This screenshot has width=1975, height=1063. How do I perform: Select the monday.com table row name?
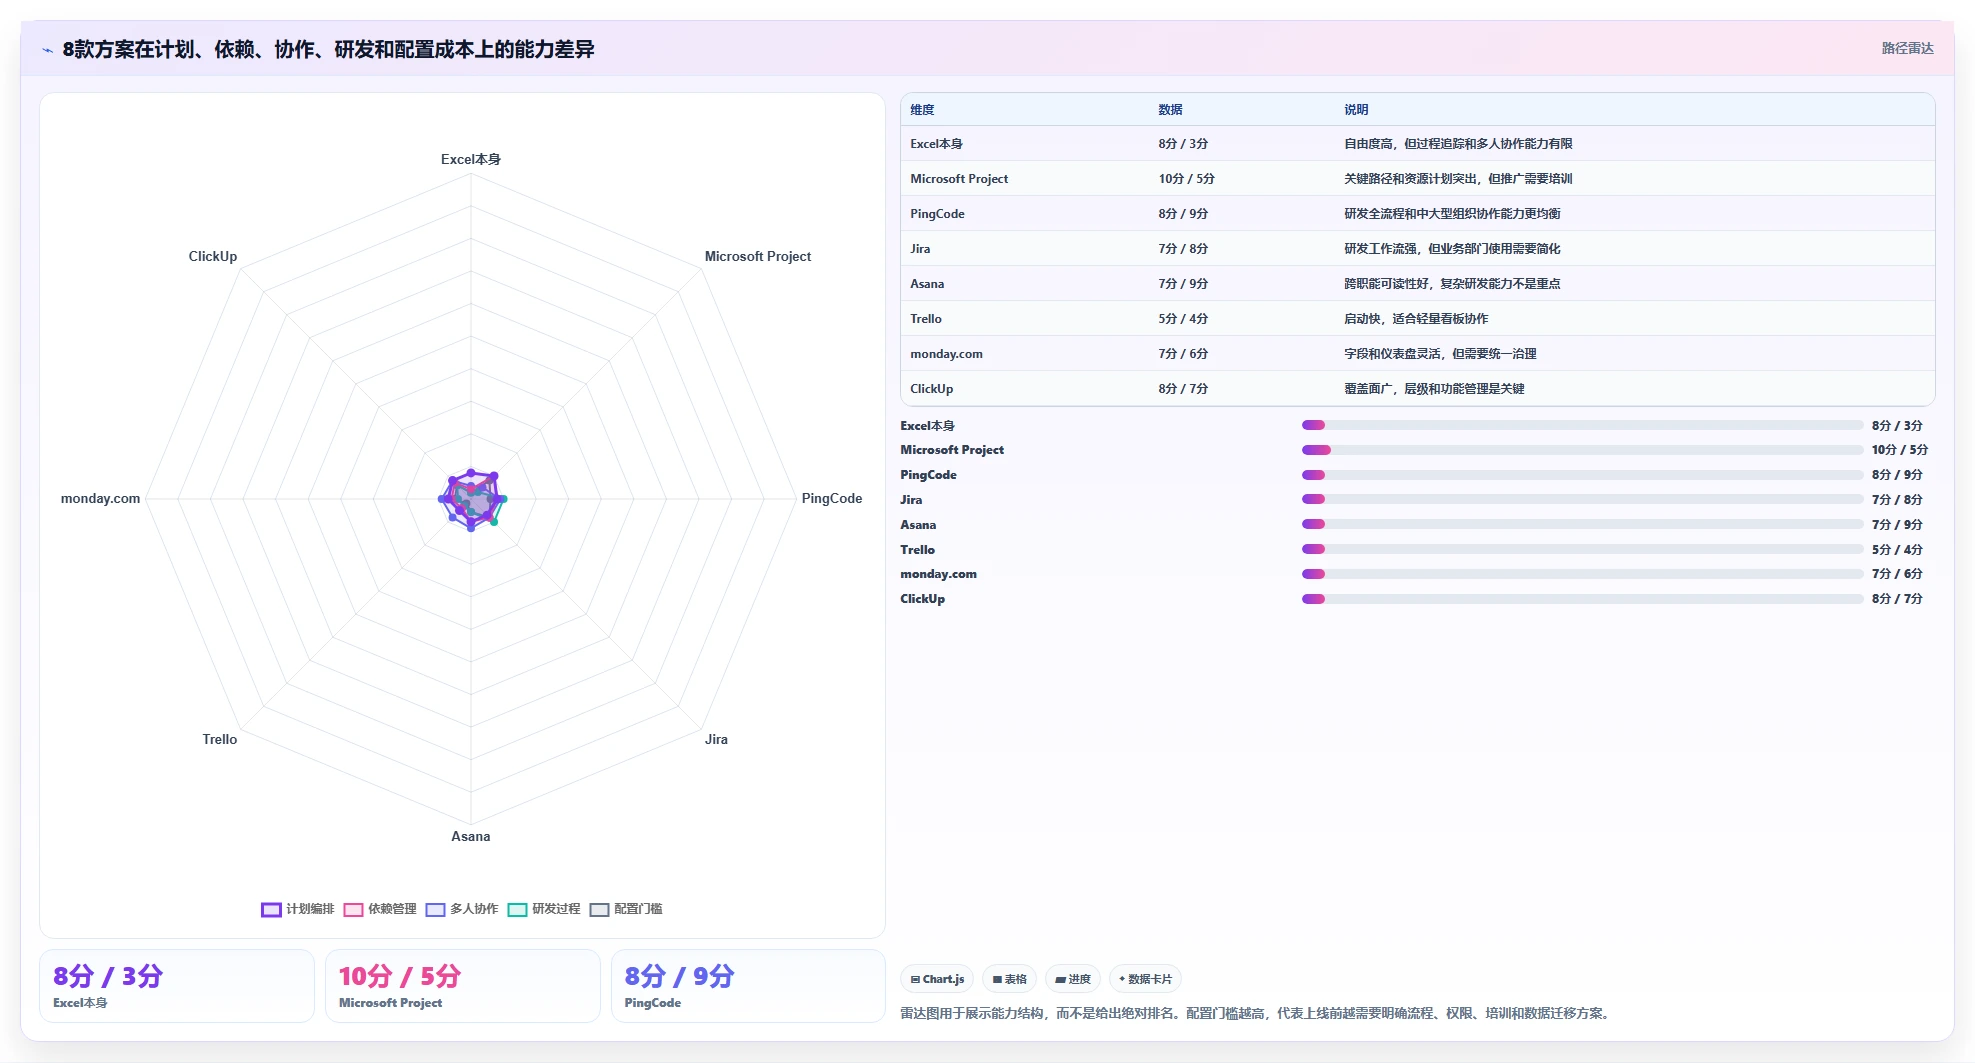point(946,354)
